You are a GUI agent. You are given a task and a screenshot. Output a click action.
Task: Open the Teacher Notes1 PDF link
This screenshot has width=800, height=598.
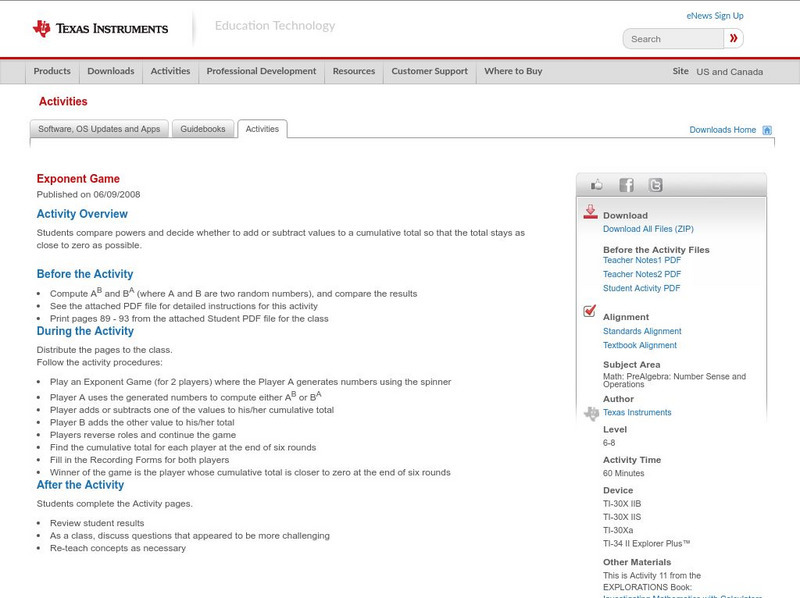(642, 260)
